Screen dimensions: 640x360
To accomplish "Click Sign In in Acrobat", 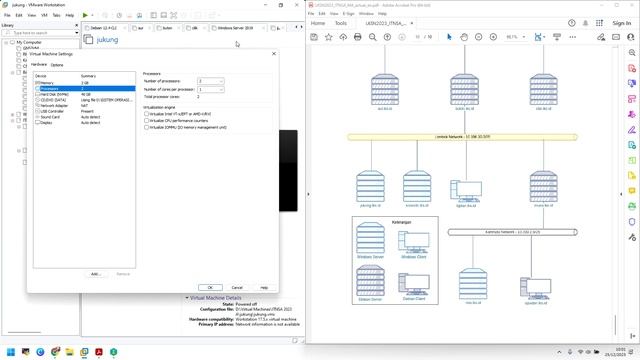I will click(622, 23).
